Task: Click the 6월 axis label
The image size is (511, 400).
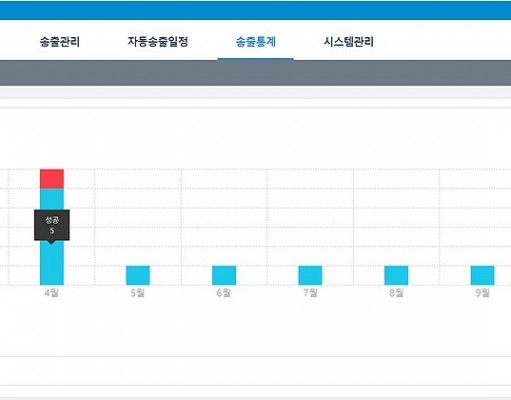Action: pos(224,293)
